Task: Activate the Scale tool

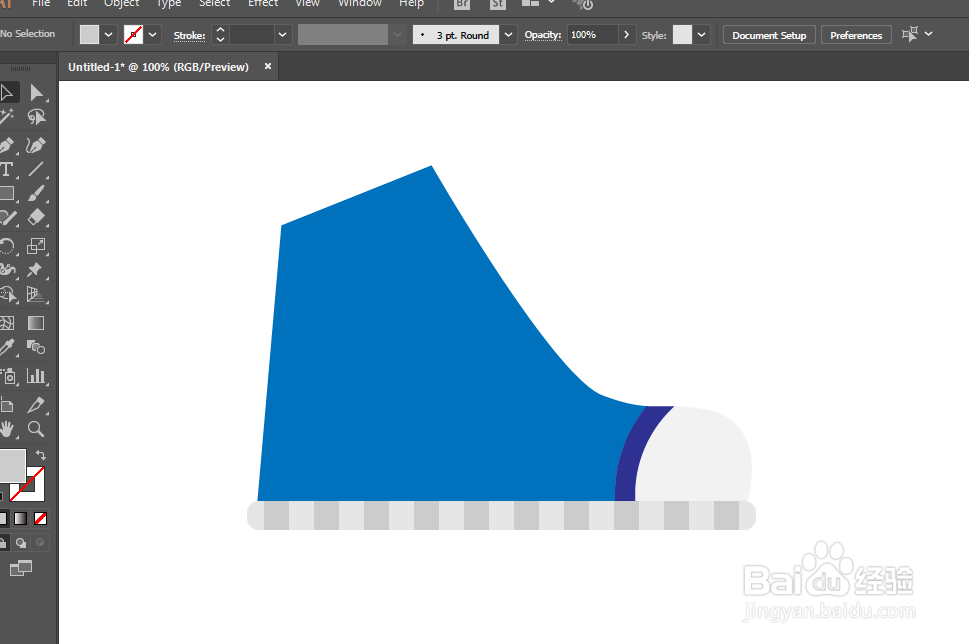Action: tap(36, 246)
